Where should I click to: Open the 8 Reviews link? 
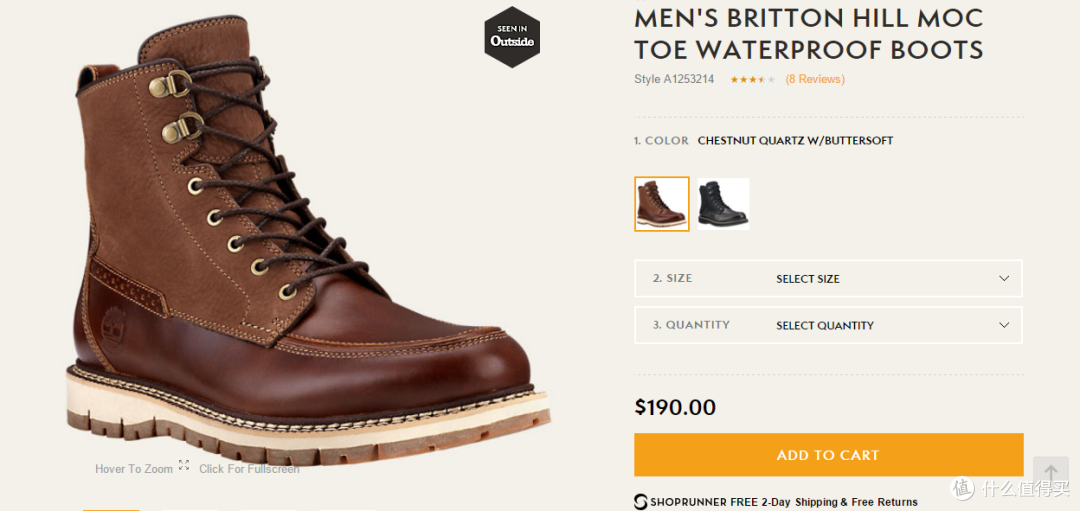[815, 79]
